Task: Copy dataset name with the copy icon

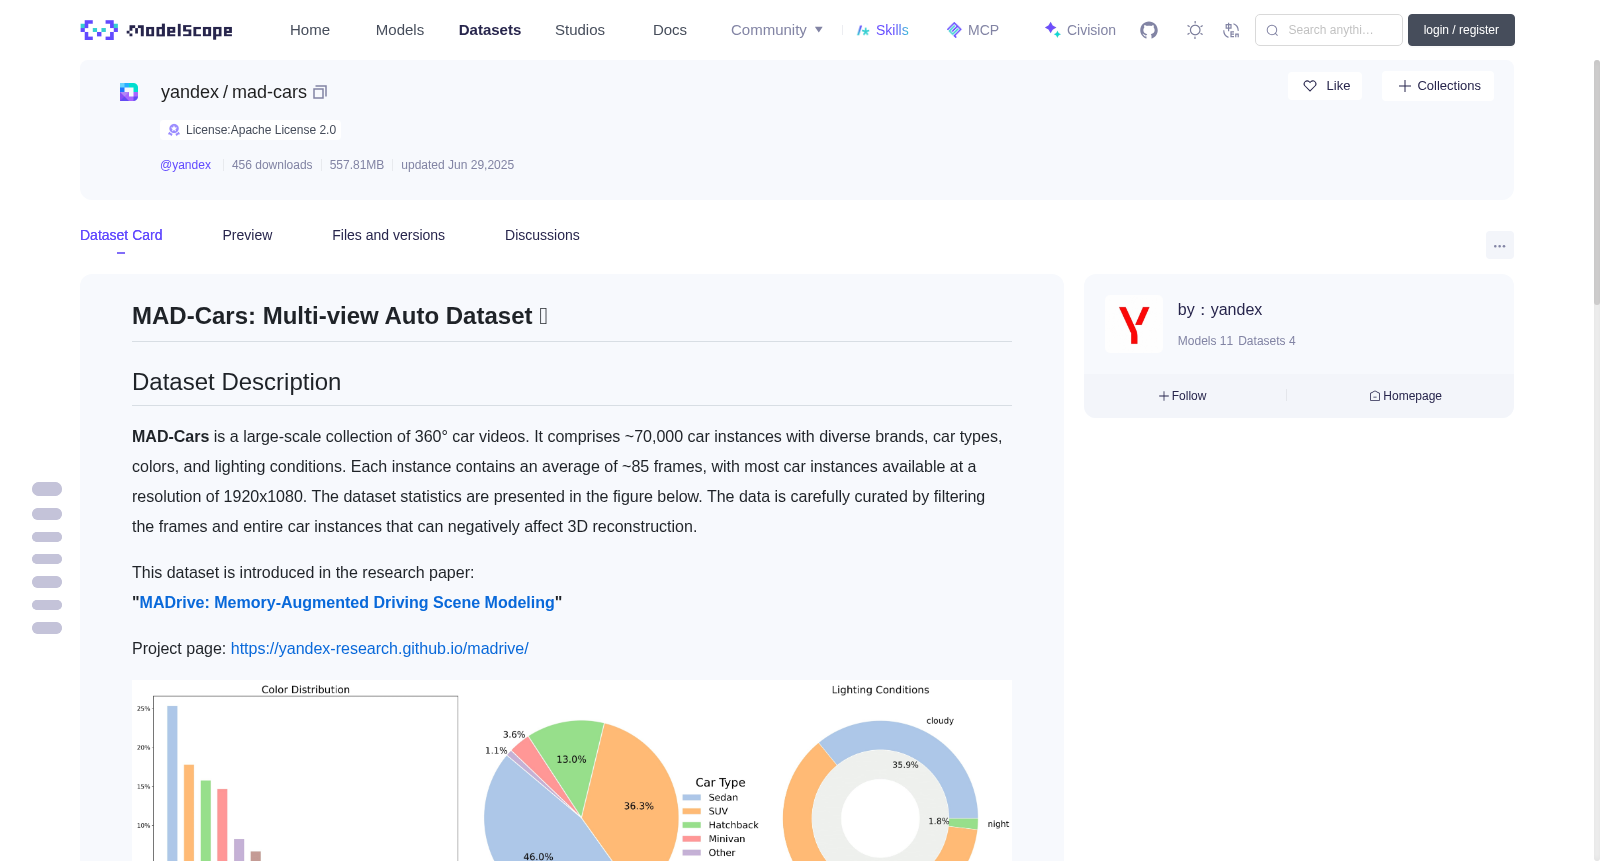Action: [x=320, y=92]
